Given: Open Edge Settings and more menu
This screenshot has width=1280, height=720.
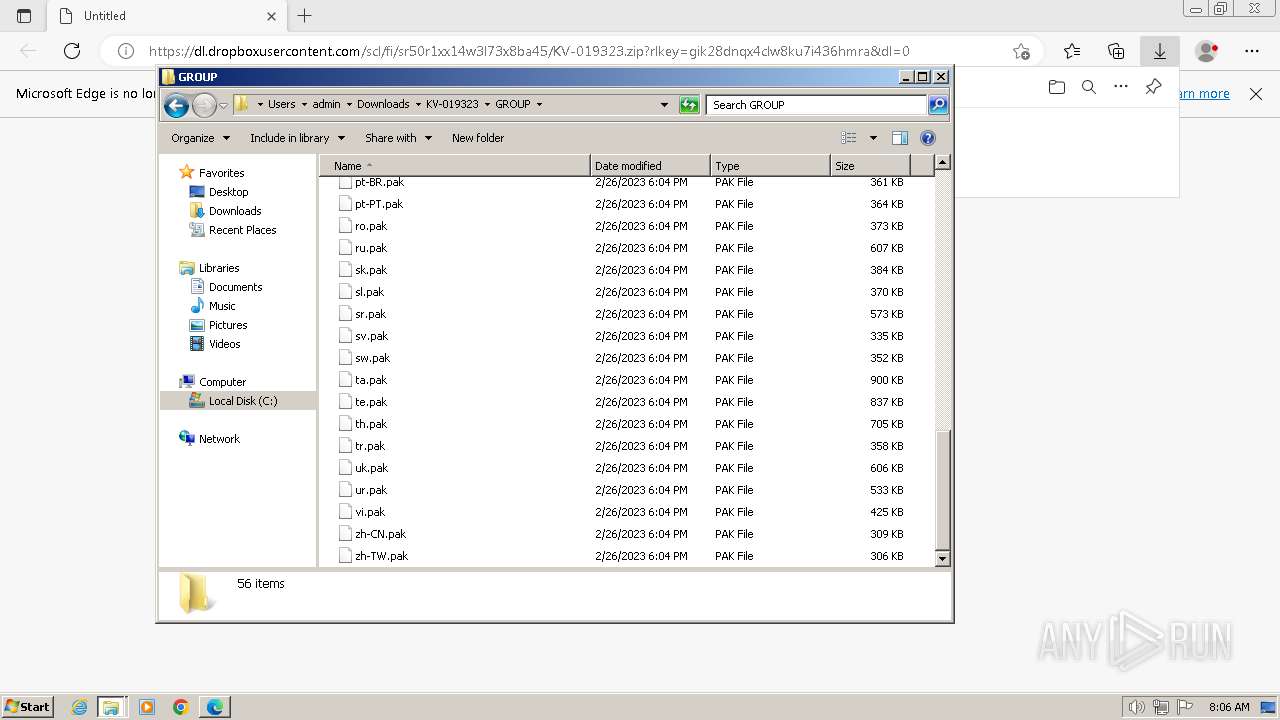Looking at the screenshot, I should [1252, 51].
